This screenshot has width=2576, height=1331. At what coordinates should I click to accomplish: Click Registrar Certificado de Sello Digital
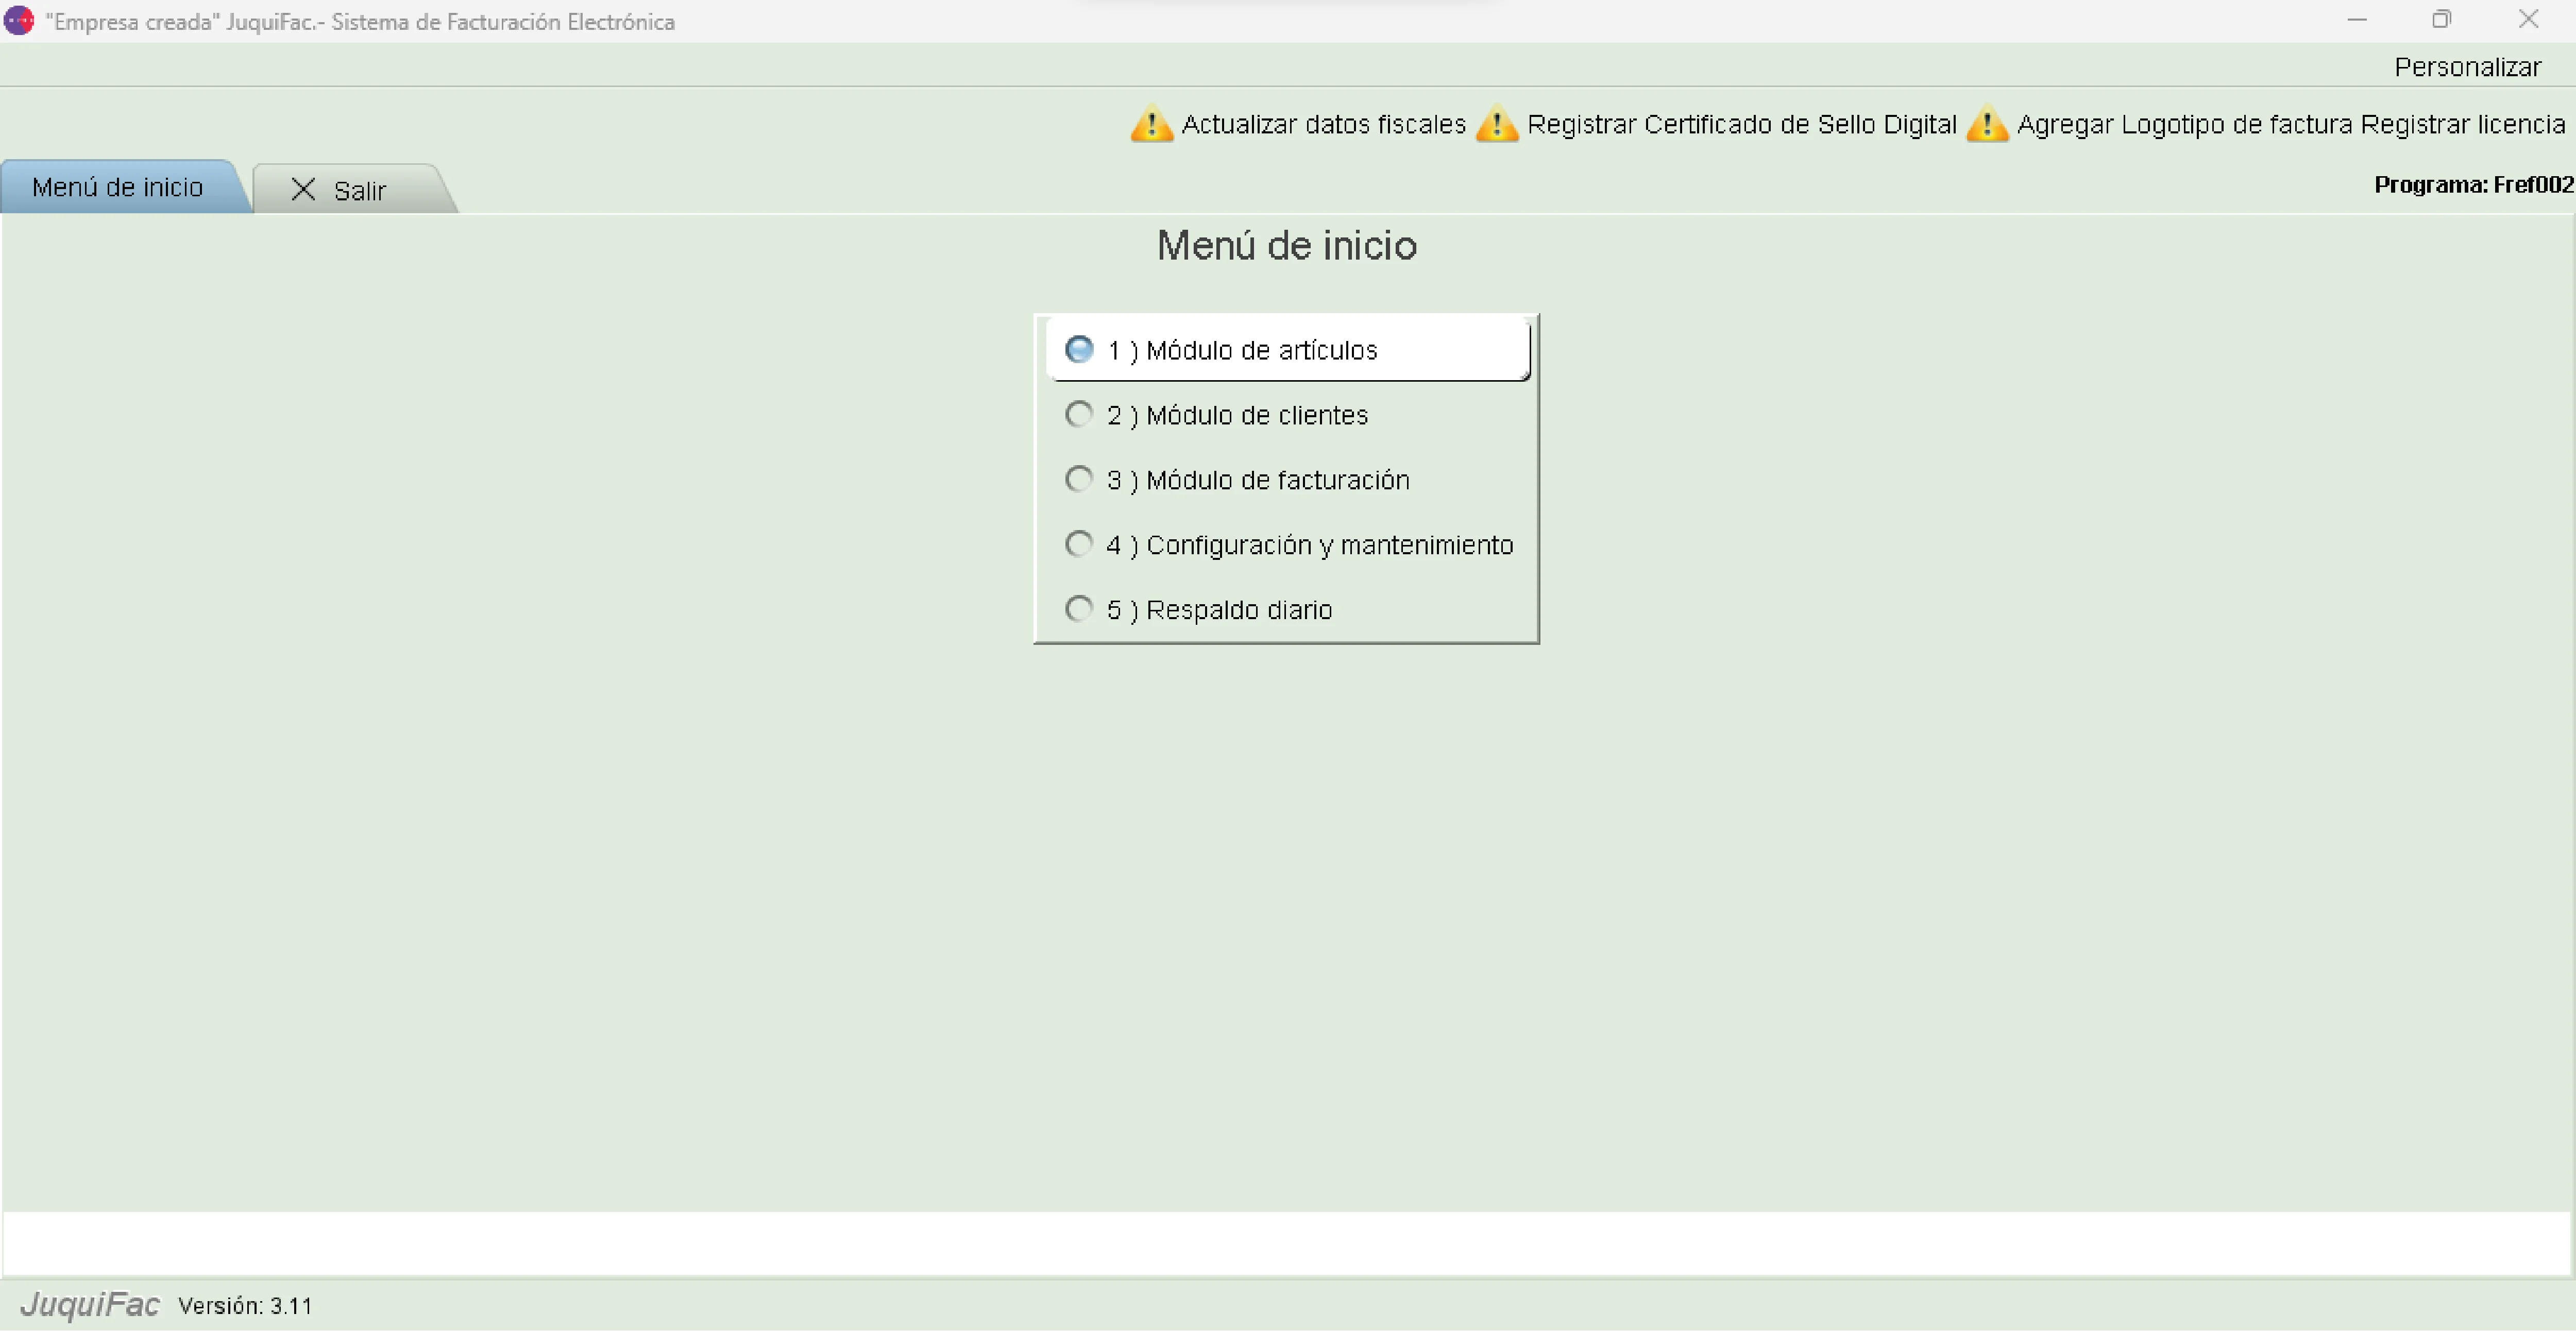(1741, 124)
